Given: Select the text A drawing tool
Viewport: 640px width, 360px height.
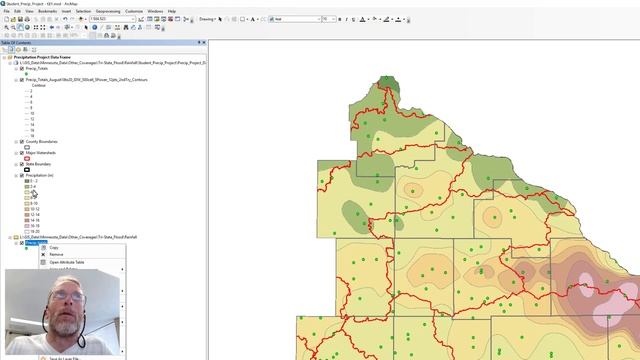Looking at the screenshot, I should tap(253, 19).
